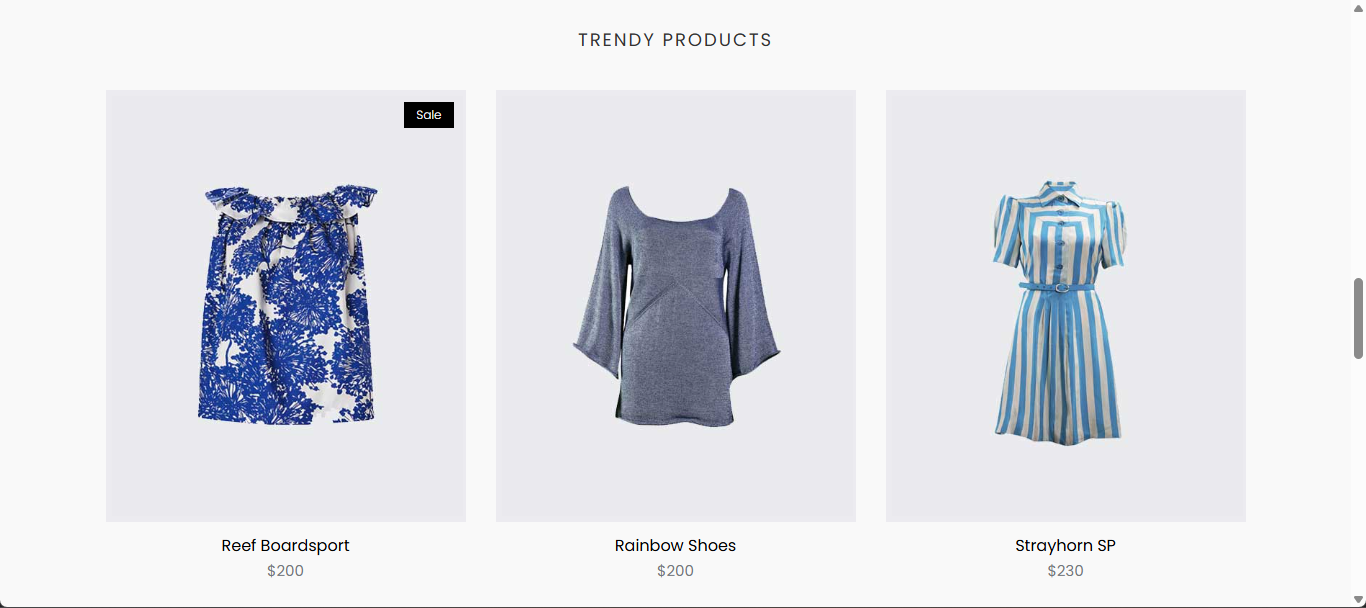Click the vertical scrollbar thumb
The image size is (1366, 608).
click(x=1358, y=318)
